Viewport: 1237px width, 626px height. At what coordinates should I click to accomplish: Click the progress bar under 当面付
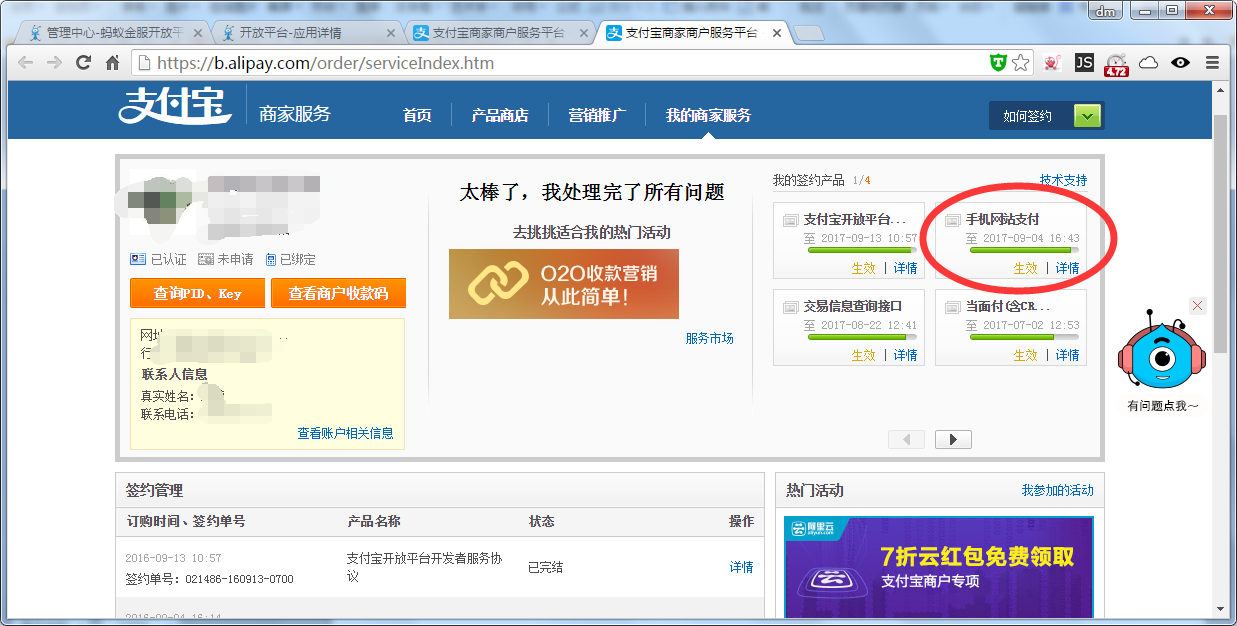click(x=1025, y=337)
